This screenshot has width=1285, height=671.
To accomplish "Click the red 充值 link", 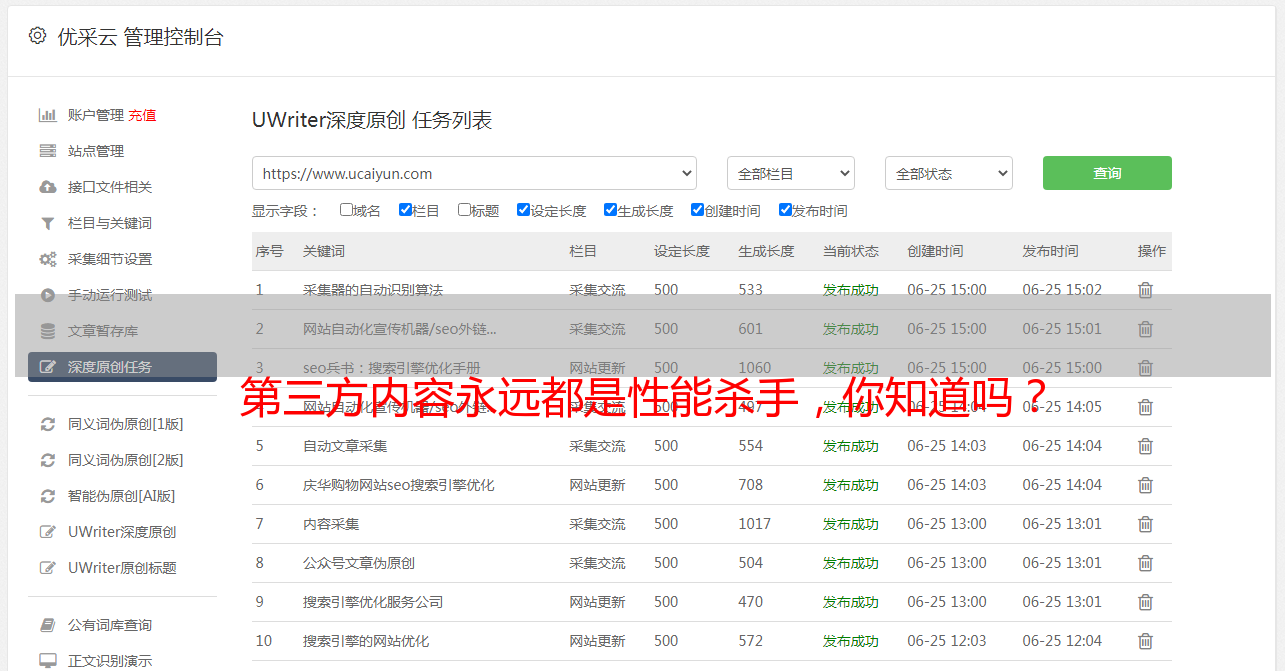I will pos(142,115).
